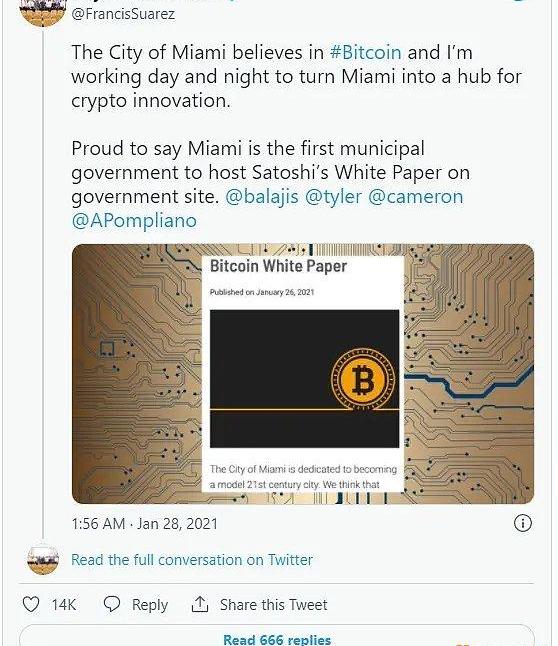
Task: Click the Read 666 replies button
Action: [x=277, y=636]
